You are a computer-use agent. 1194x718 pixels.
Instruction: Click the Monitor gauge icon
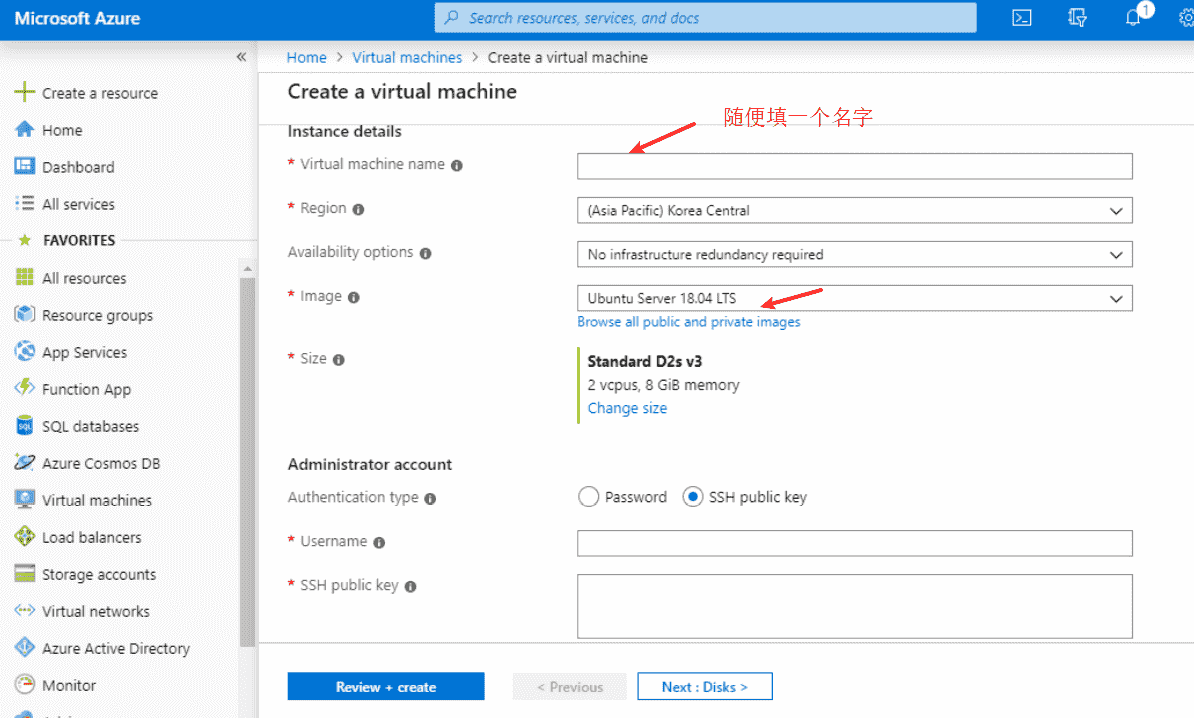click(x=24, y=684)
